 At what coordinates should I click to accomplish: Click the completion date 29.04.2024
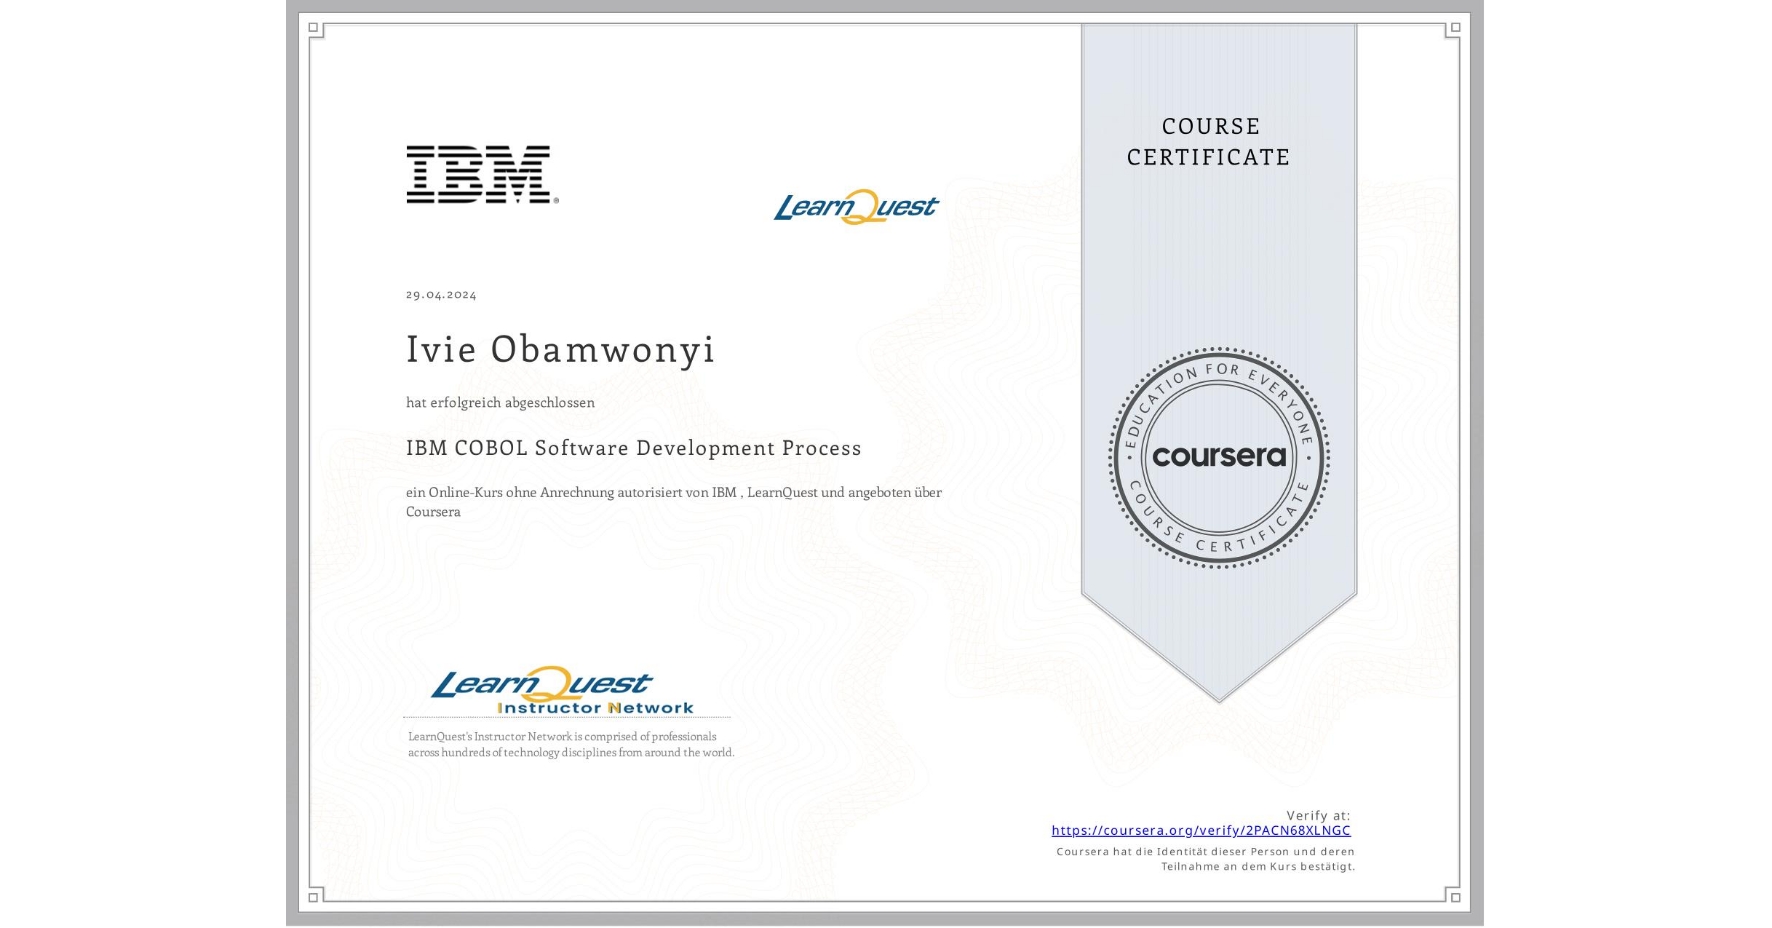(x=441, y=293)
